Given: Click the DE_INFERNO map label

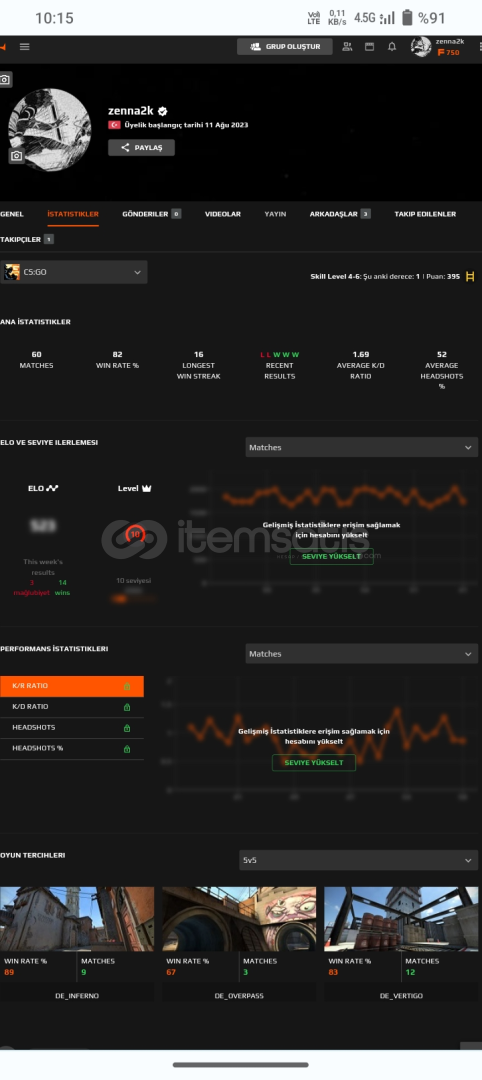Looking at the screenshot, I should tap(77, 996).
